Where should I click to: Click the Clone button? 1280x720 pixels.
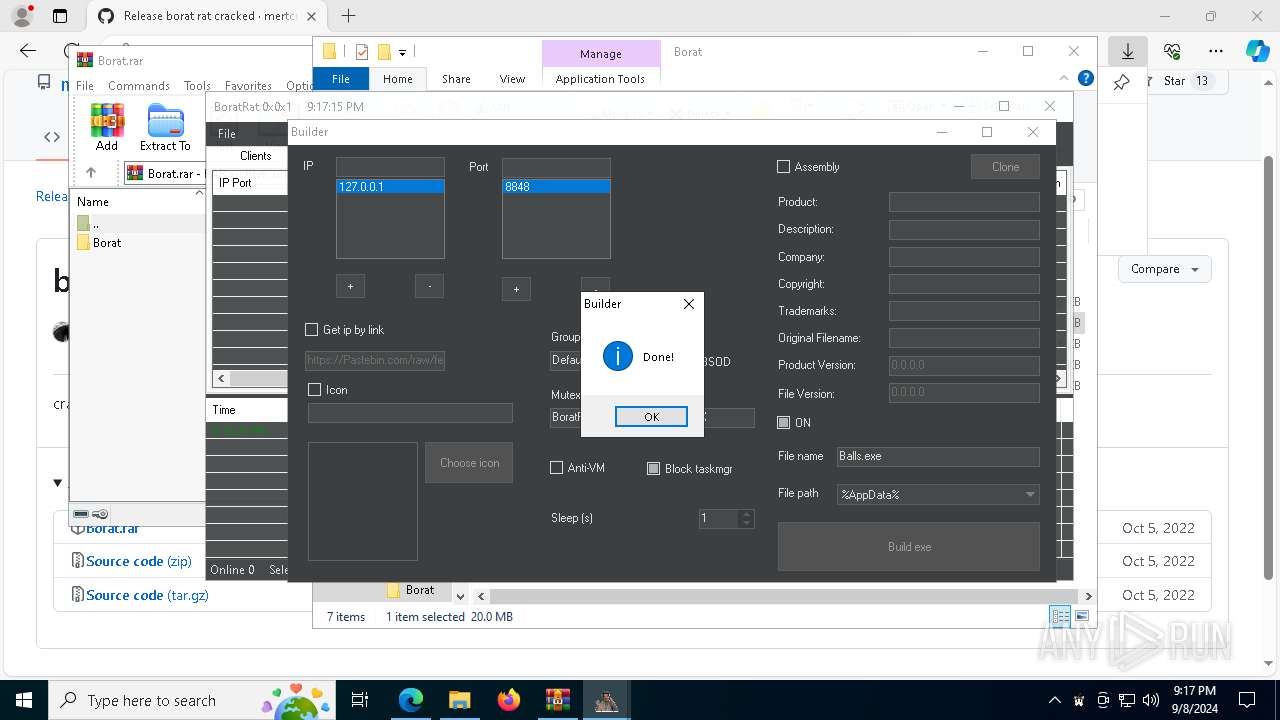pyautogui.click(x=1005, y=167)
